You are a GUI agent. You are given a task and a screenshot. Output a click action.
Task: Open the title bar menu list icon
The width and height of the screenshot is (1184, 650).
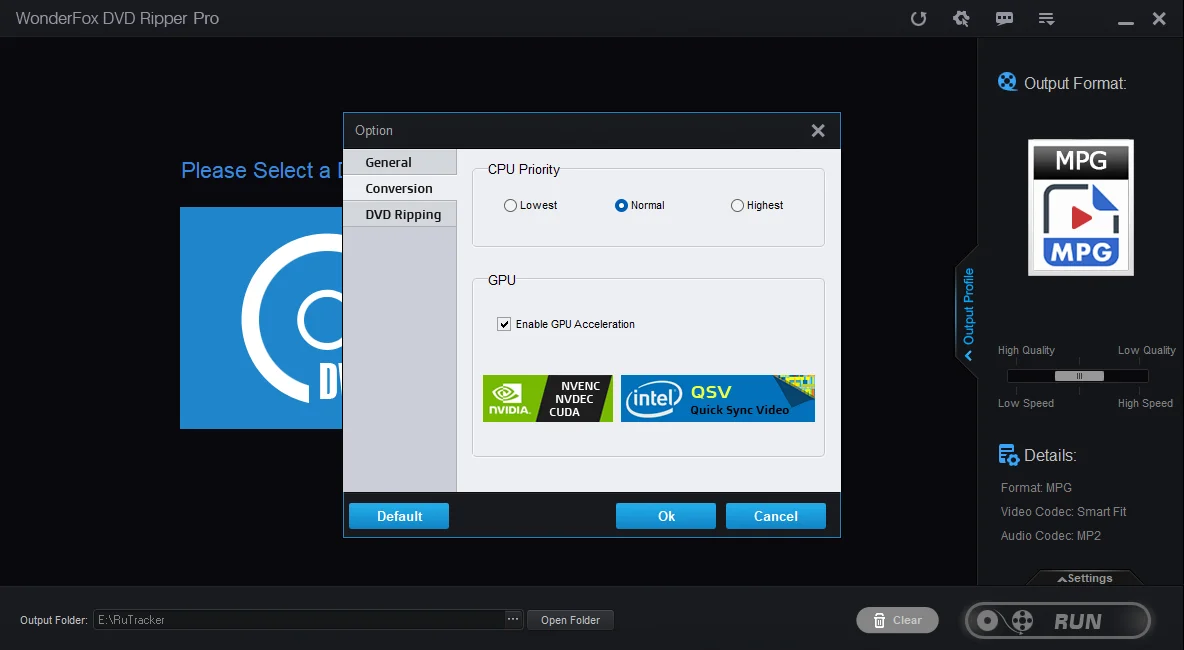pos(1047,19)
